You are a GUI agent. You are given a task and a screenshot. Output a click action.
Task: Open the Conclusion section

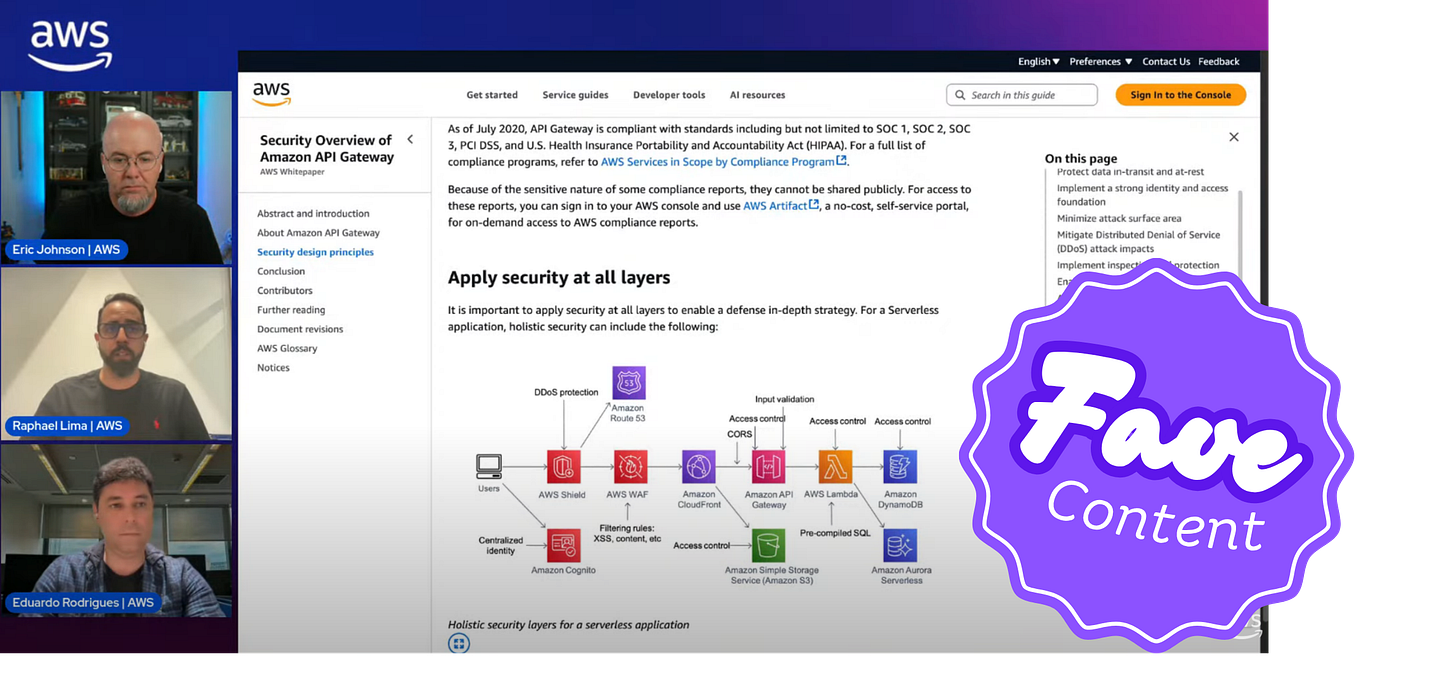coord(281,271)
